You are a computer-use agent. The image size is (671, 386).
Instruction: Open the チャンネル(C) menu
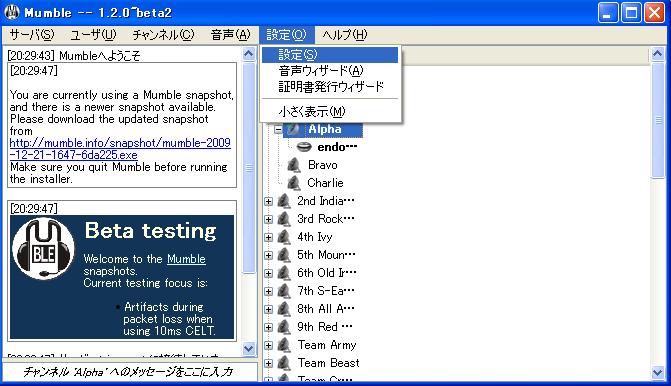click(163, 35)
